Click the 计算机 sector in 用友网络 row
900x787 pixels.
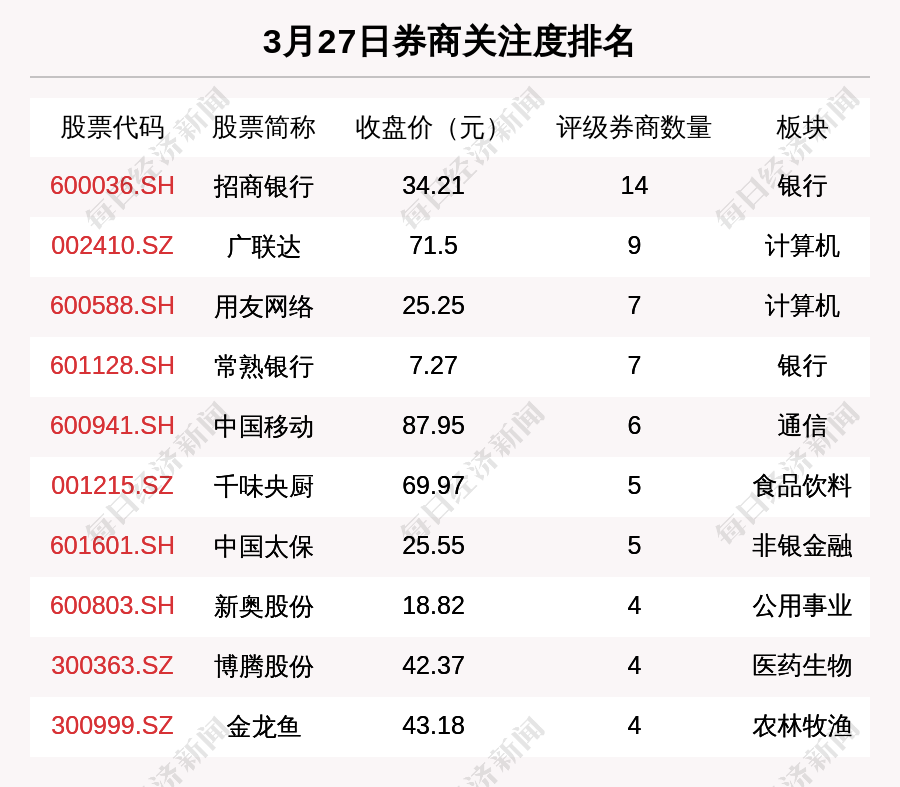pos(802,306)
